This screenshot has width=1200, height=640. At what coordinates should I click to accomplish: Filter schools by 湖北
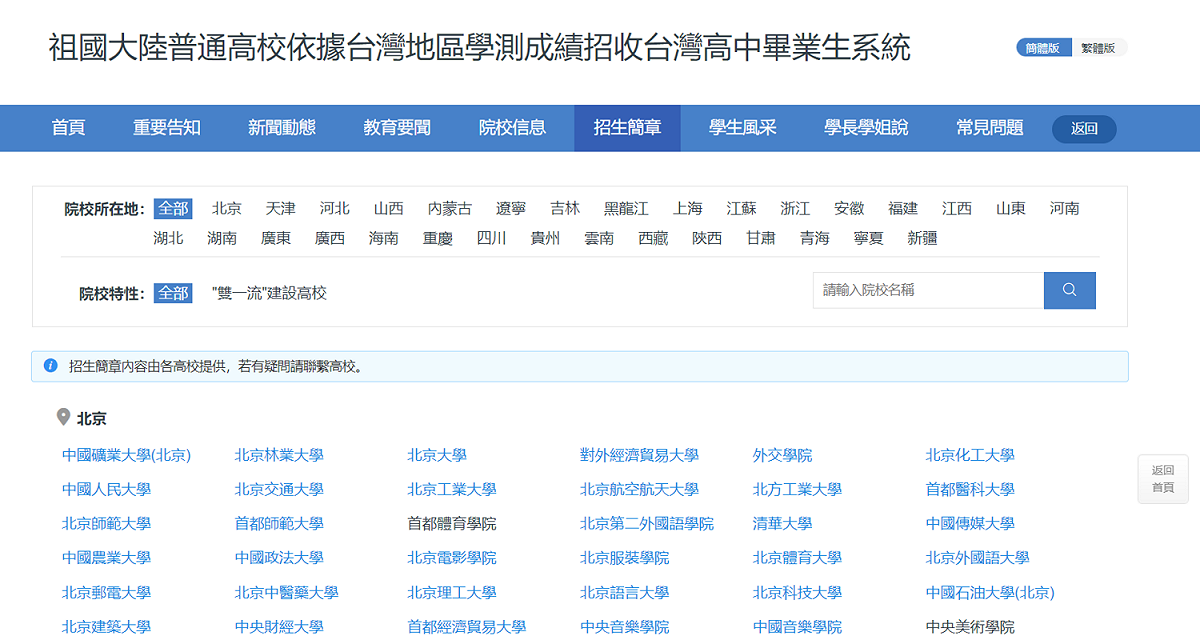[169, 238]
